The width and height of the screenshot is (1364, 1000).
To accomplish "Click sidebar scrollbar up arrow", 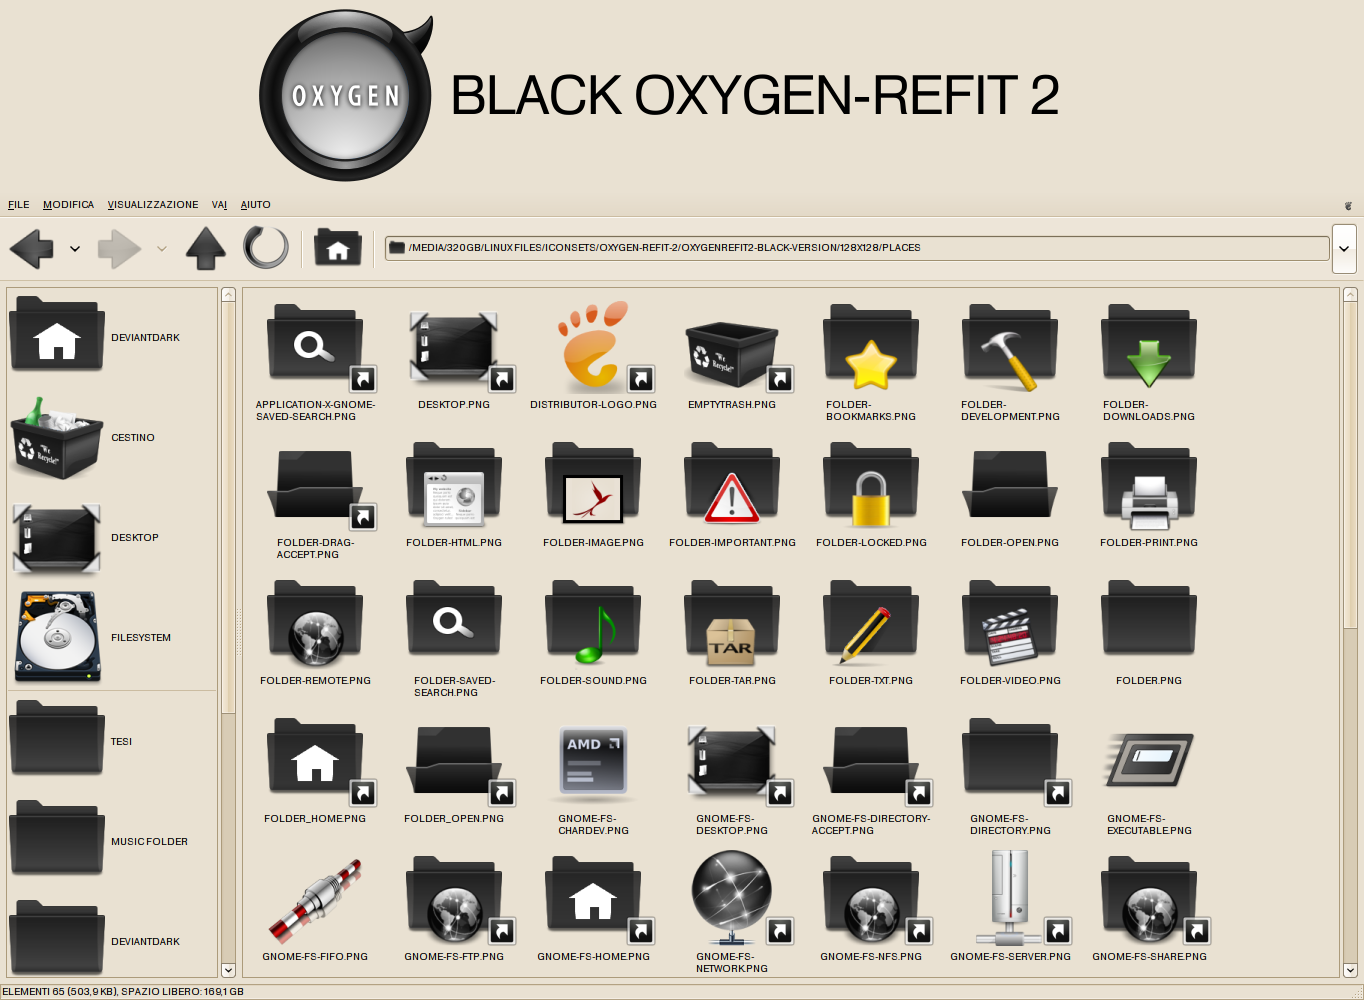I will tap(228, 295).
